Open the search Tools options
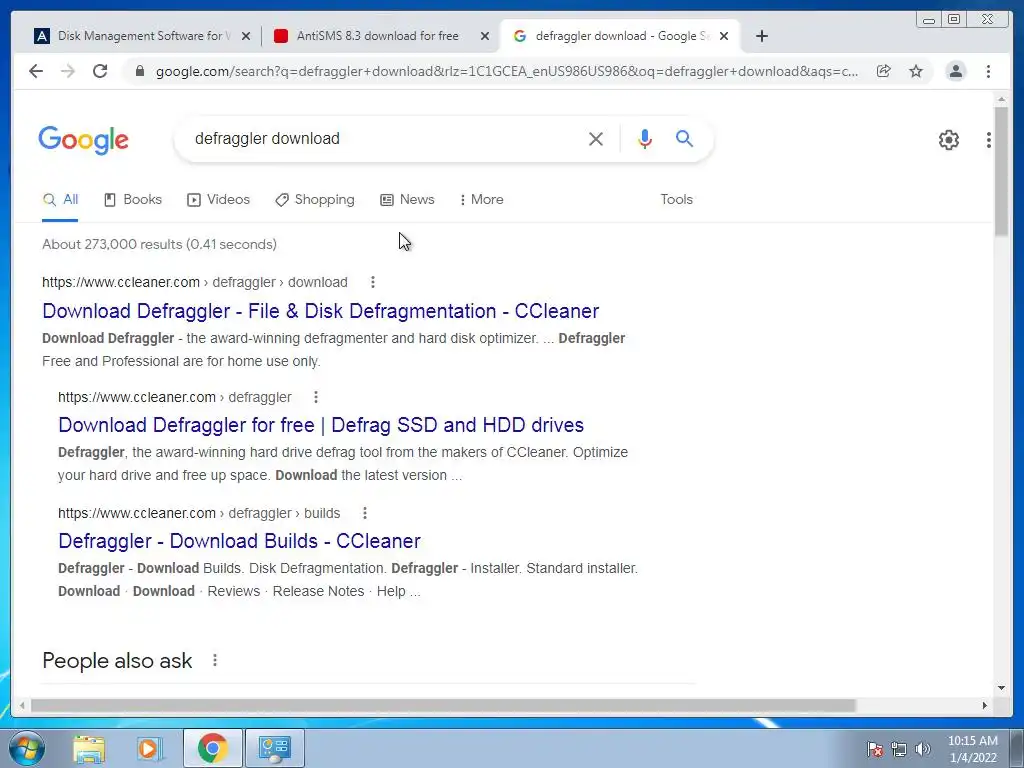1024x768 pixels. click(x=677, y=199)
